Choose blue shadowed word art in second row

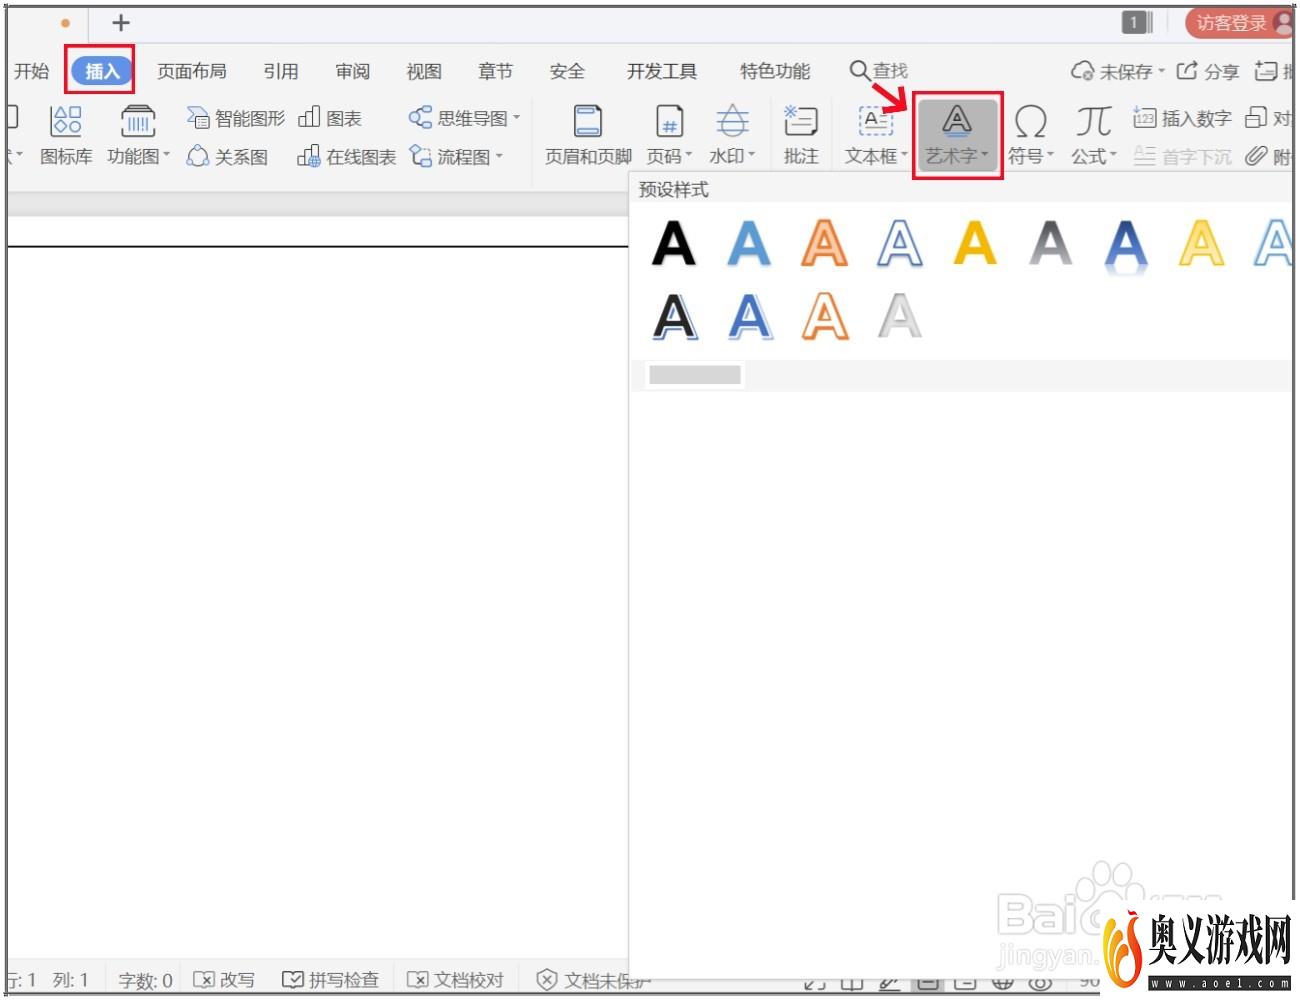point(750,317)
